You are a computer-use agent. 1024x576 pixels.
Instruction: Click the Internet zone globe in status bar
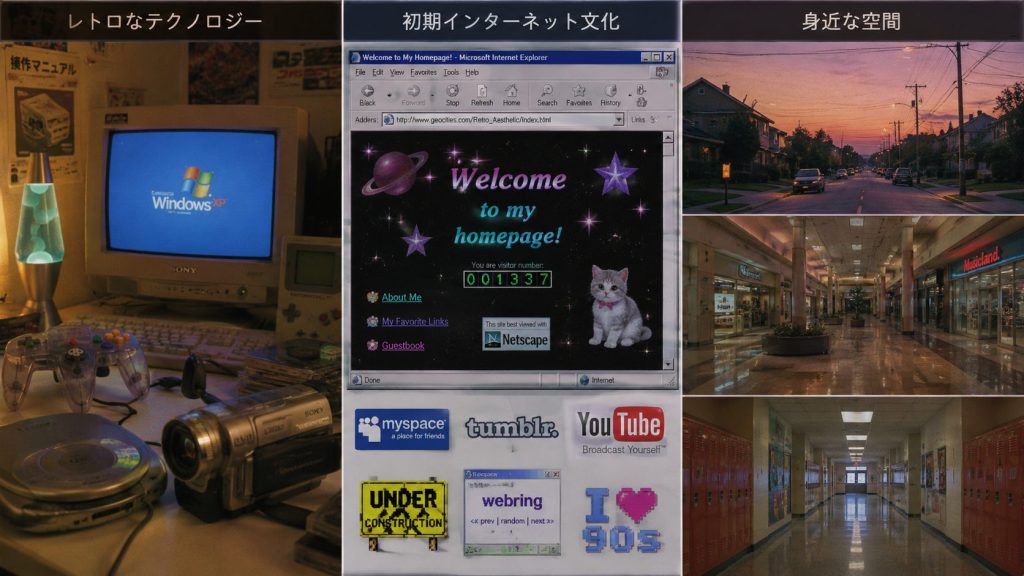584,380
